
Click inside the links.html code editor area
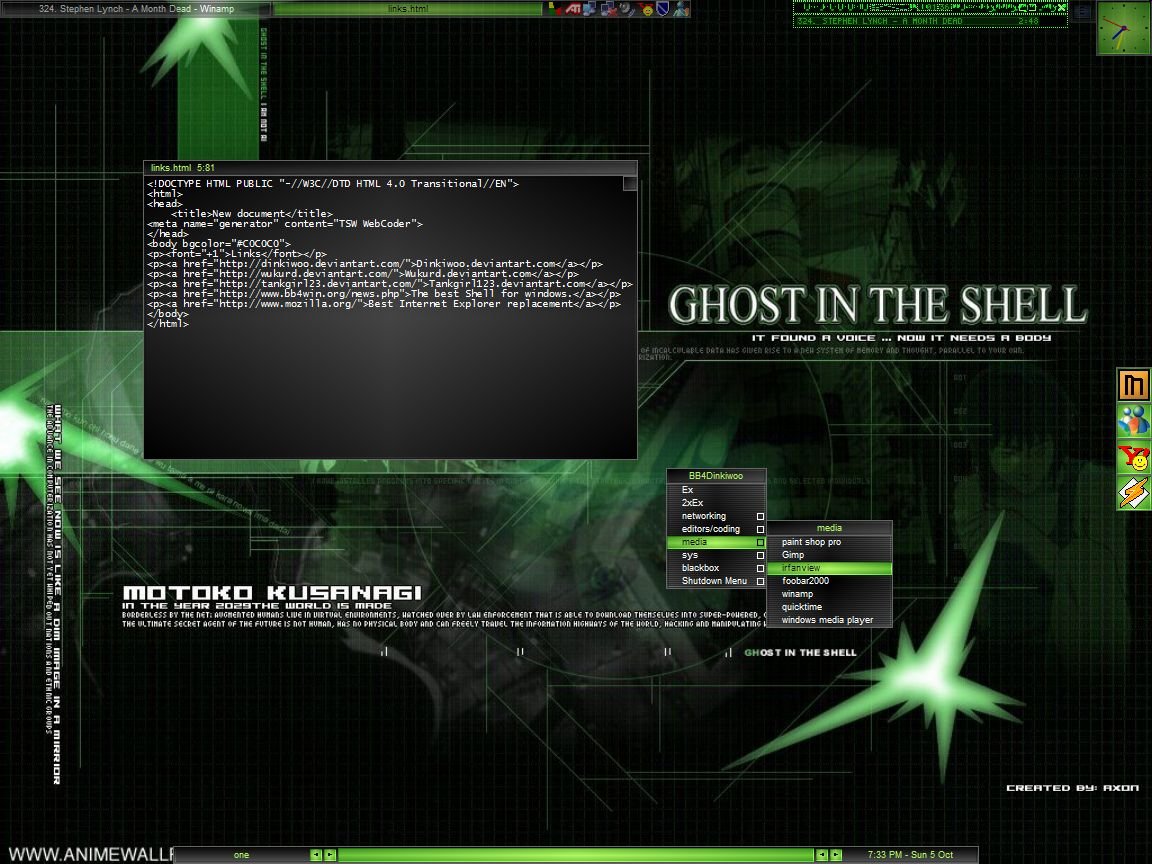384,317
